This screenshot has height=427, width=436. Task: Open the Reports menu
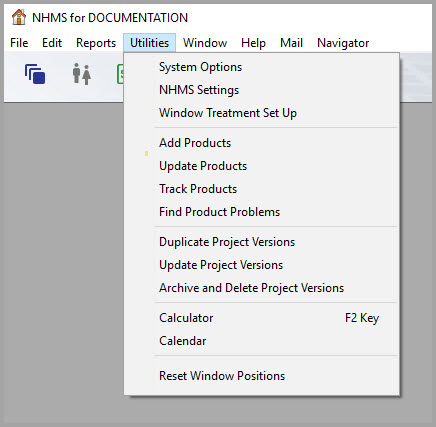click(96, 43)
